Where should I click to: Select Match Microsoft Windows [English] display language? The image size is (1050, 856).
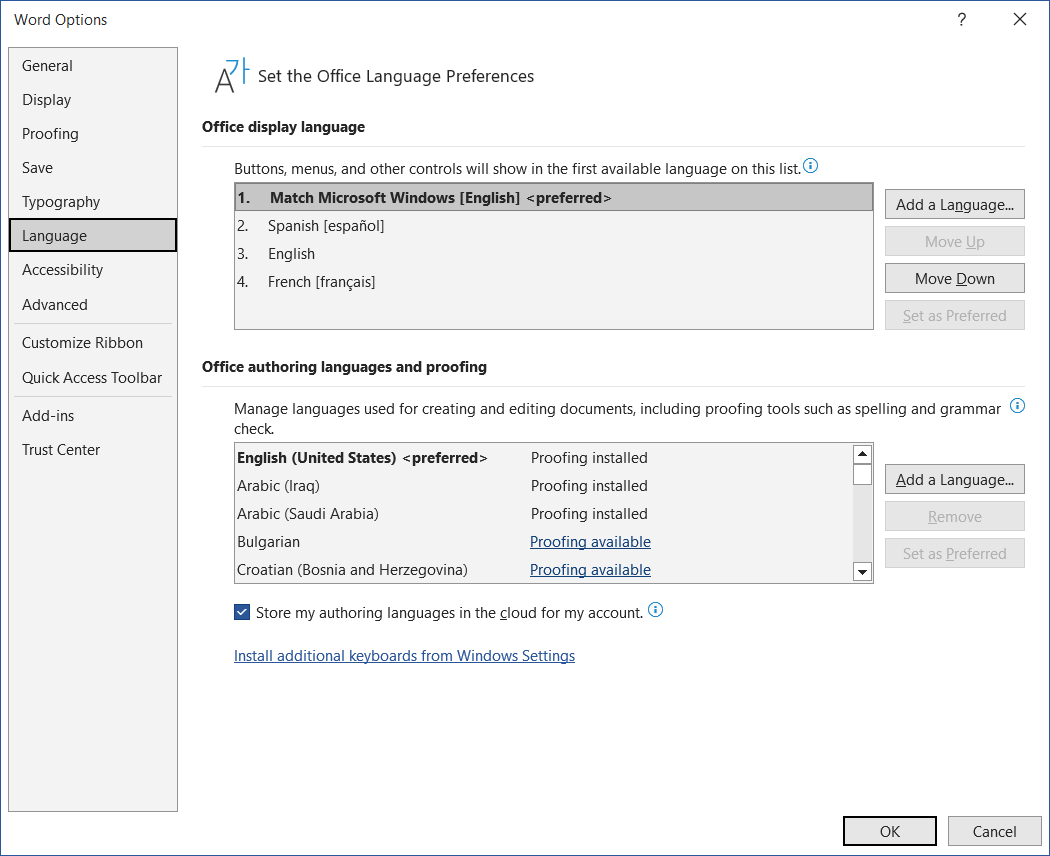(x=554, y=198)
